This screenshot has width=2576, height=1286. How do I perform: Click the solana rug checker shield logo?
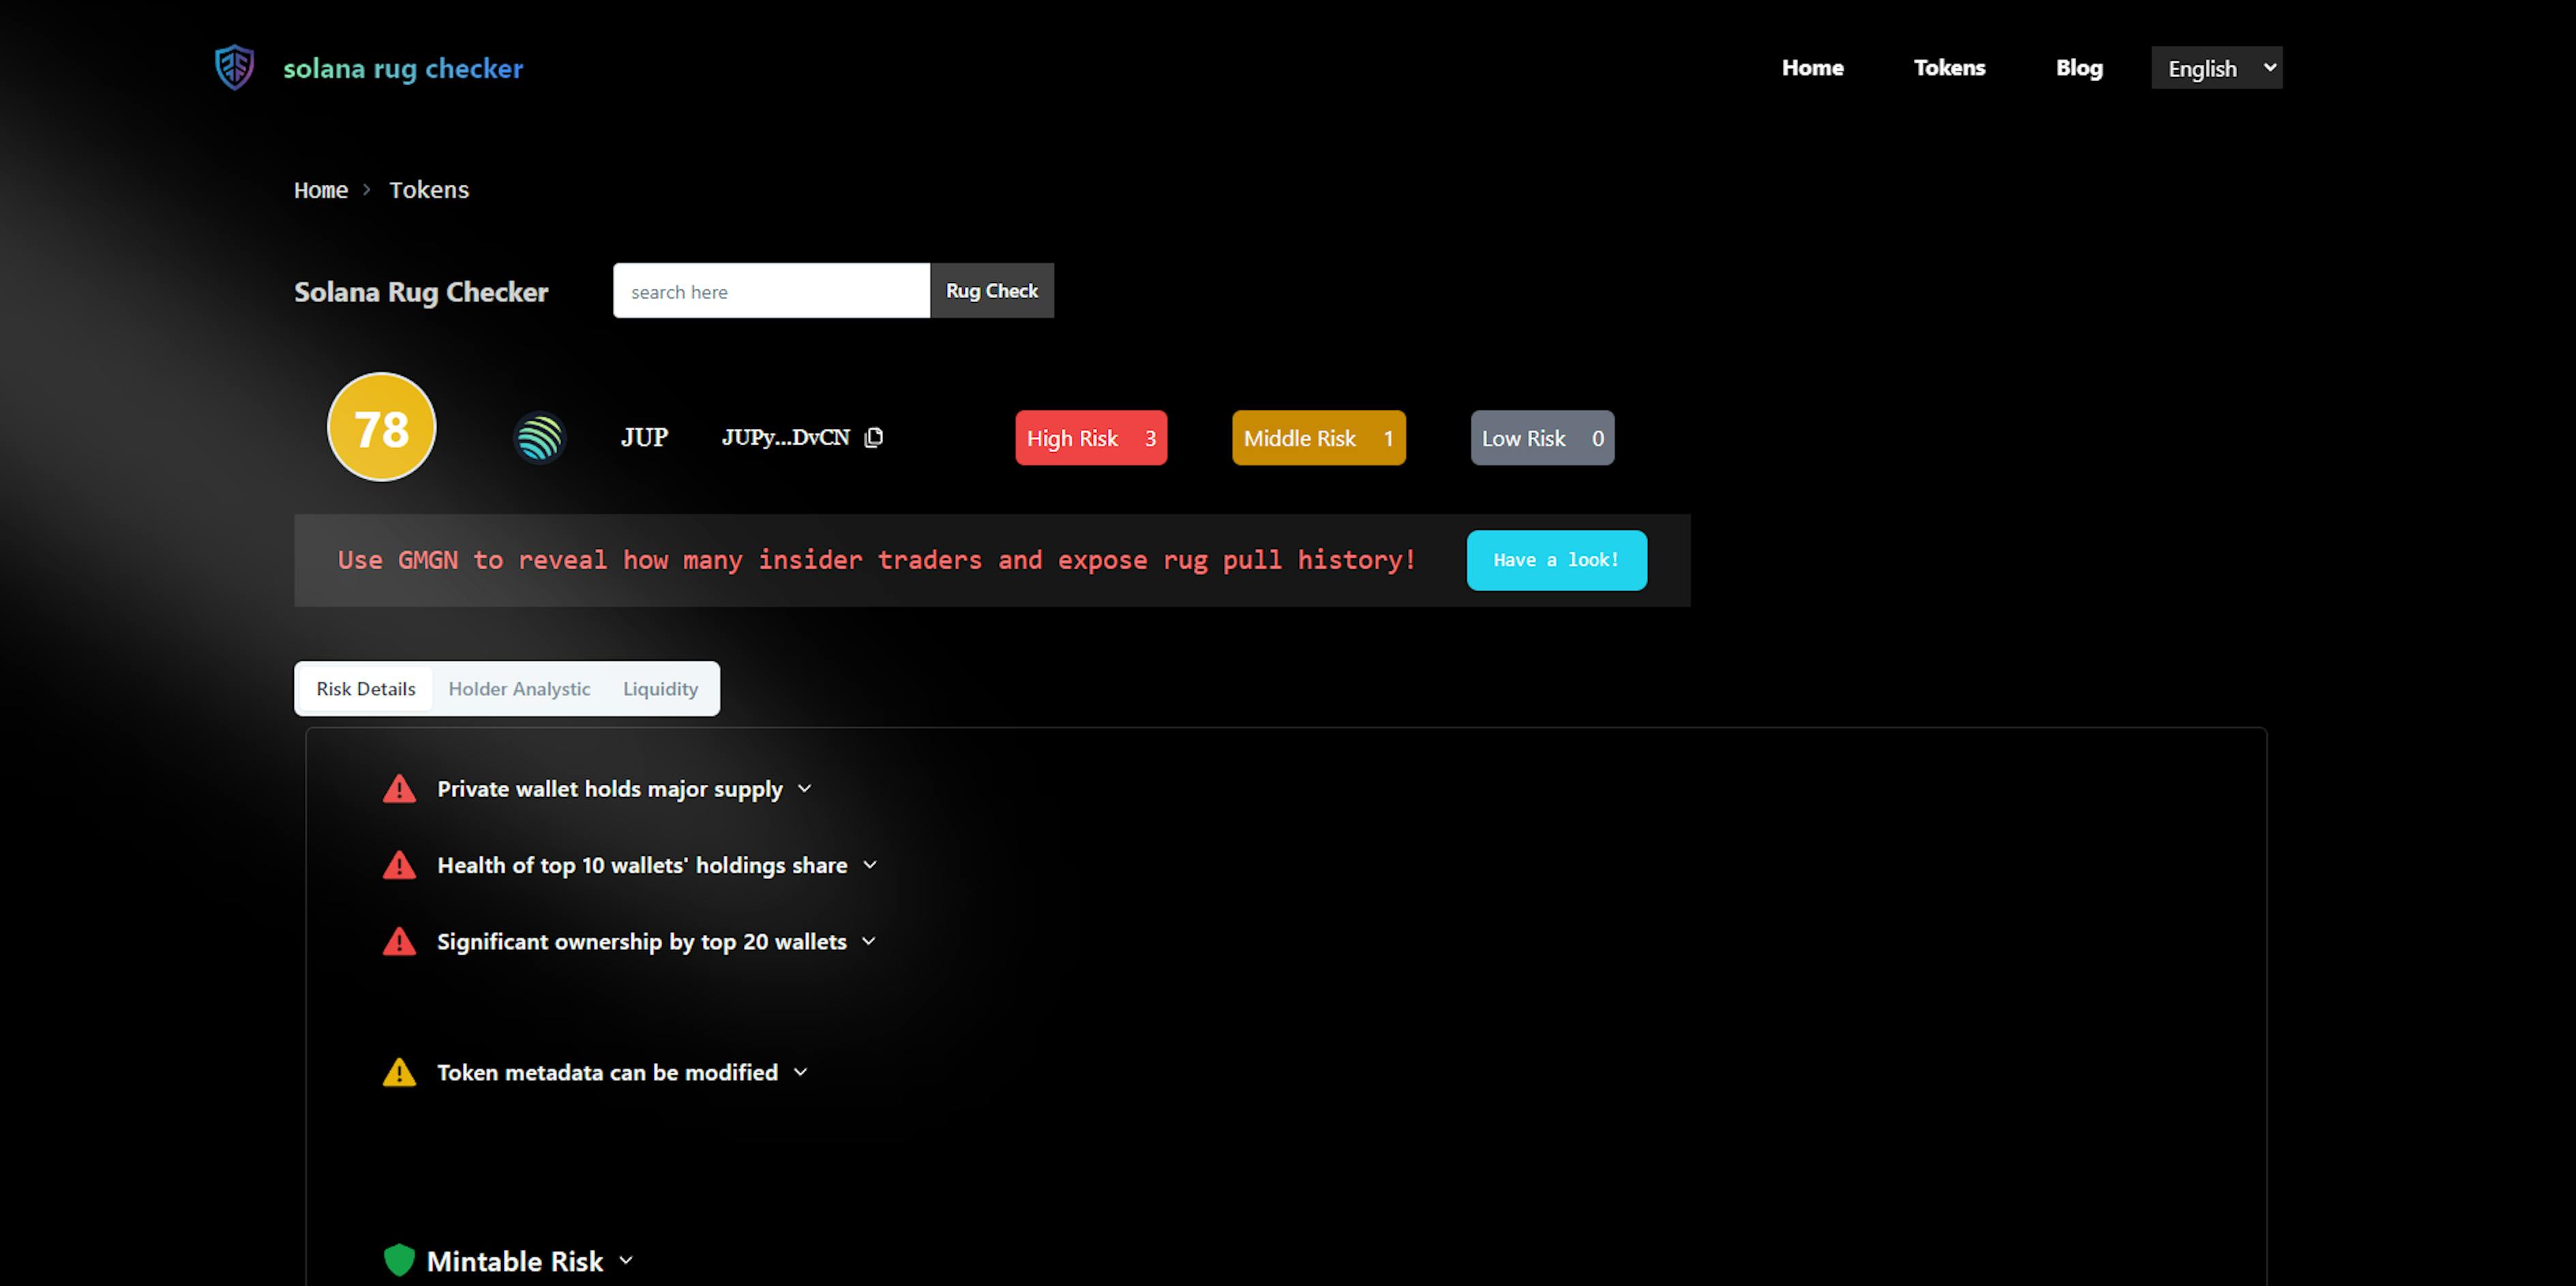235,67
